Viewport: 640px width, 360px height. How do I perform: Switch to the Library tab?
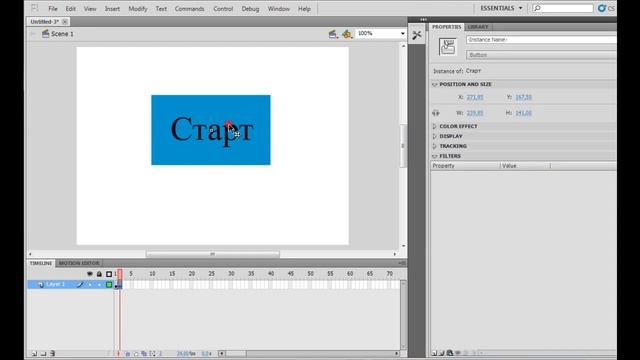(x=478, y=27)
